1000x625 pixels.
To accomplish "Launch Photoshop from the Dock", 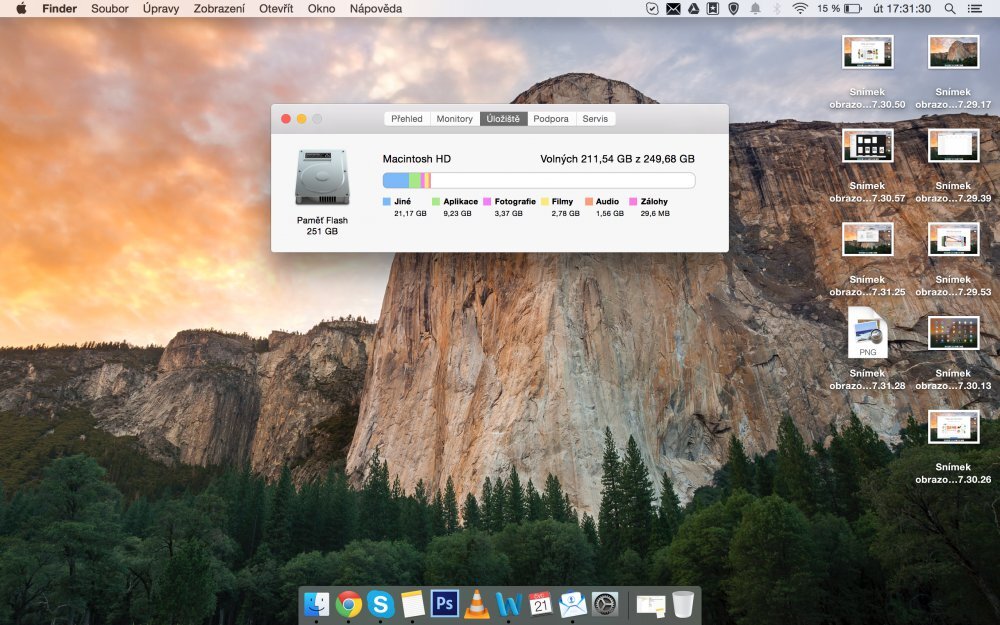I will click(x=443, y=604).
